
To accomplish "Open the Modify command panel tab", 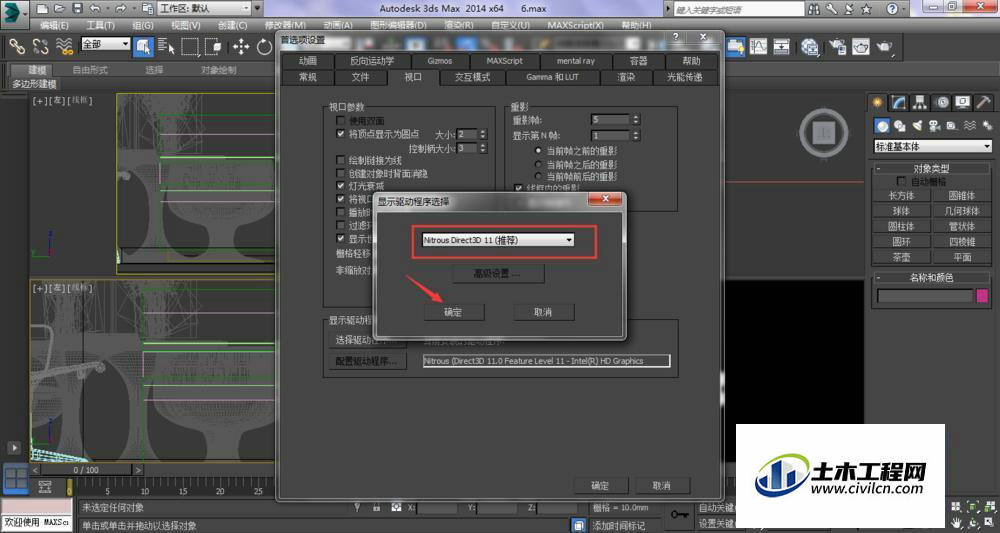I will pyautogui.click(x=899, y=102).
